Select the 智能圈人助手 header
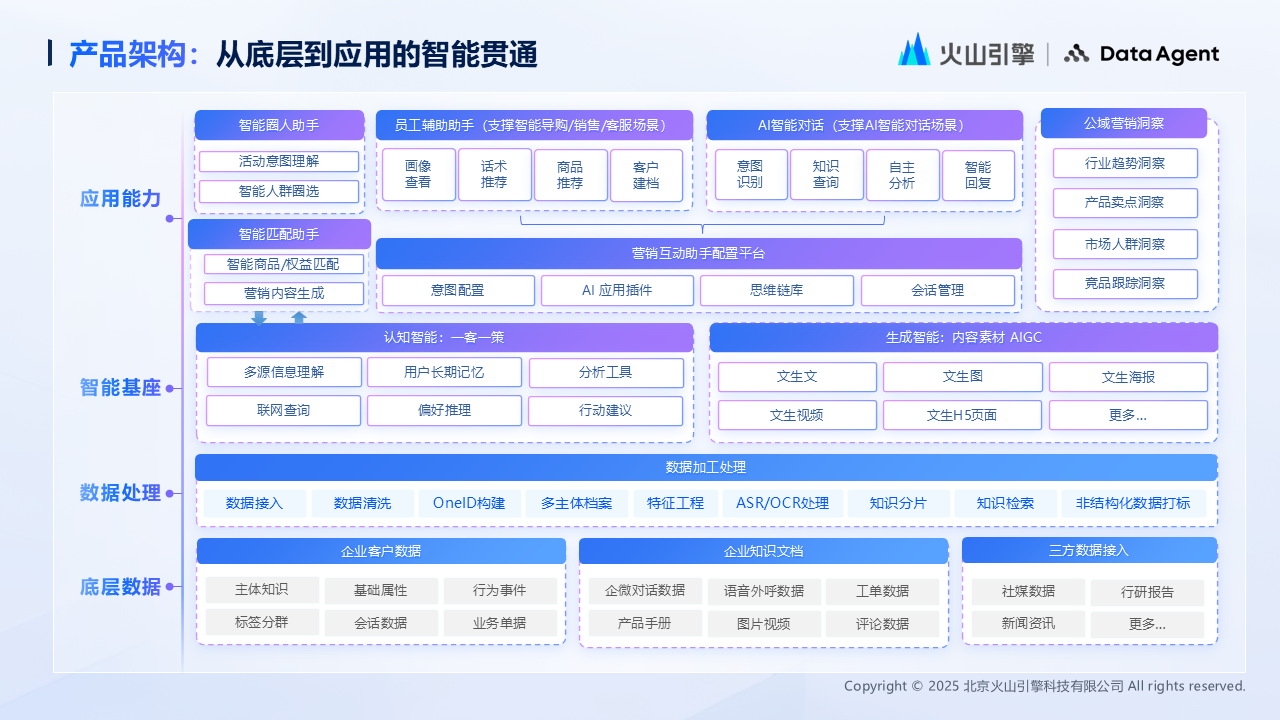 (279, 125)
